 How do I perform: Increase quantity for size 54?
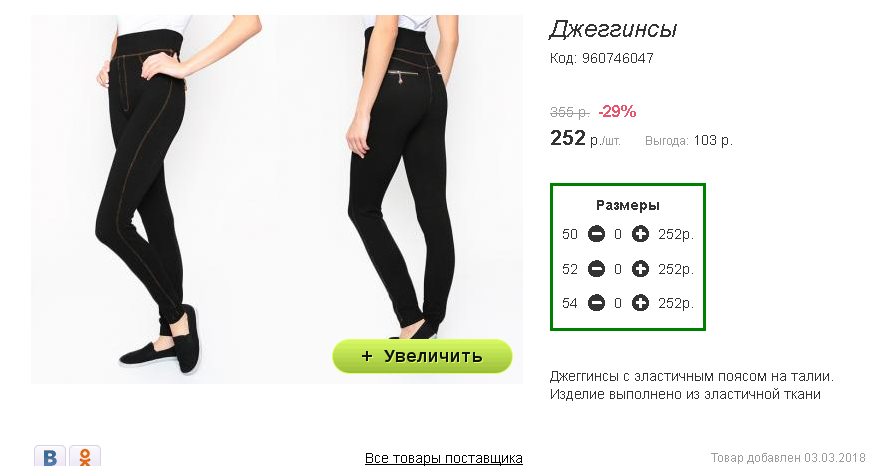coord(640,303)
